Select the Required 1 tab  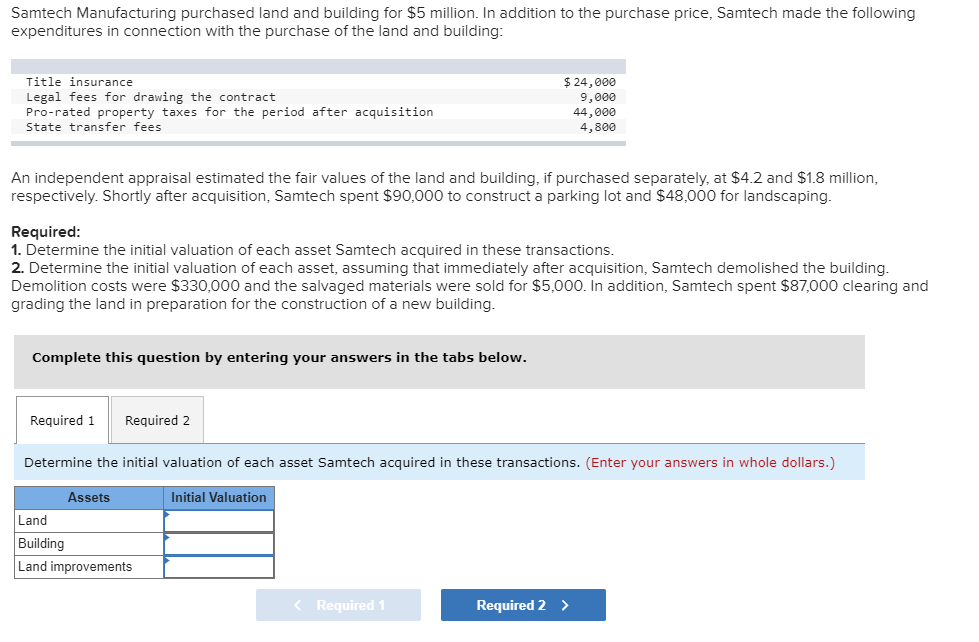pos(61,420)
